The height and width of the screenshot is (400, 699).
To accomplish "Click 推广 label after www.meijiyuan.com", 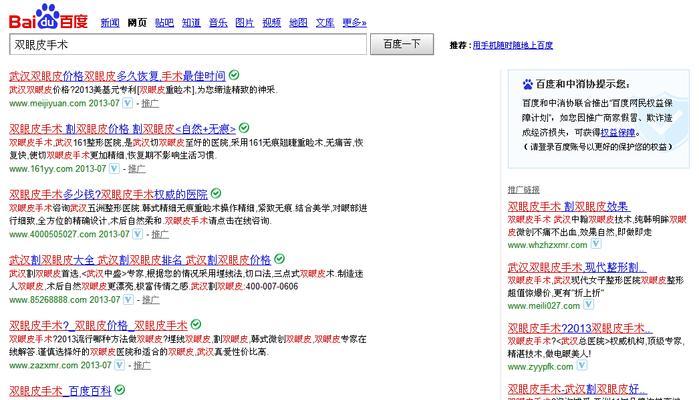I will [x=150, y=103].
